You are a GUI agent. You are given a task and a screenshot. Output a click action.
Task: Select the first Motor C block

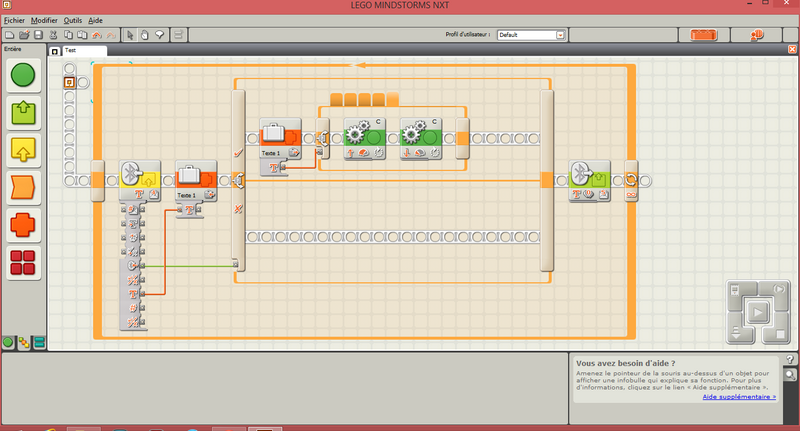(364, 139)
